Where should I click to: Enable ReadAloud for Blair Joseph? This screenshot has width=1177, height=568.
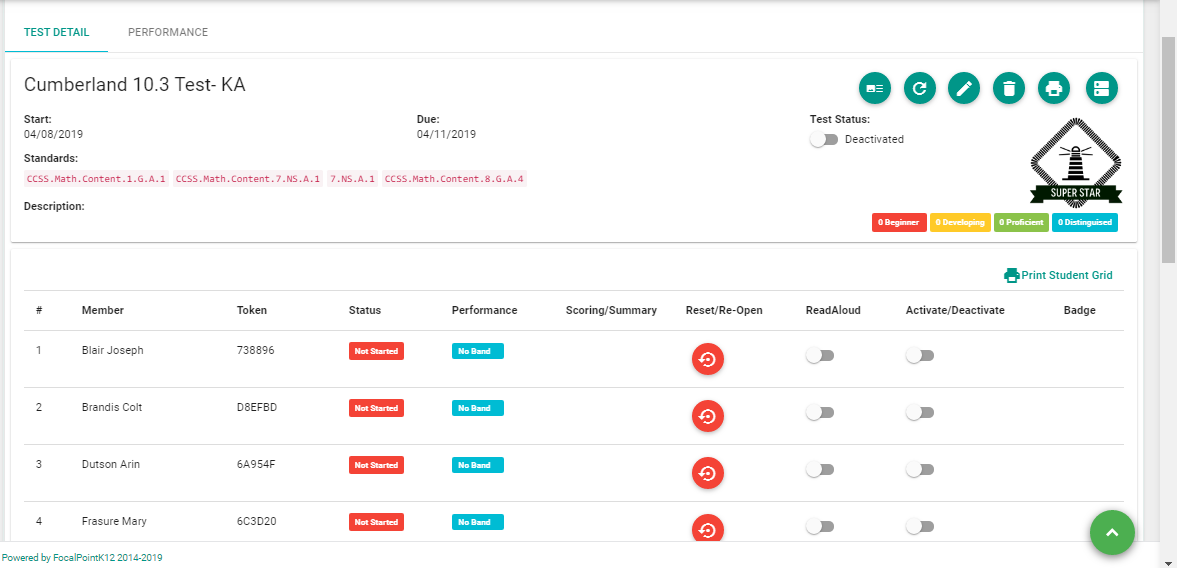820,356
